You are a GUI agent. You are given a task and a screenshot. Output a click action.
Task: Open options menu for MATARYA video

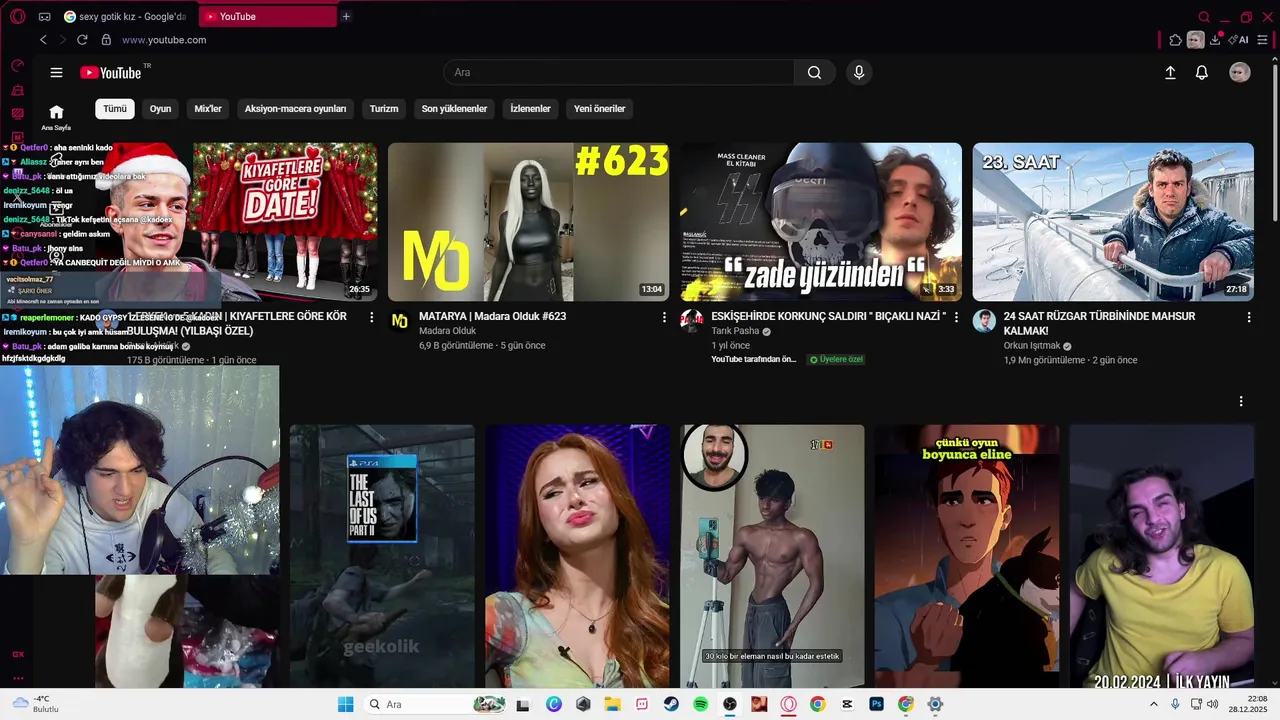tap(664, 317)
